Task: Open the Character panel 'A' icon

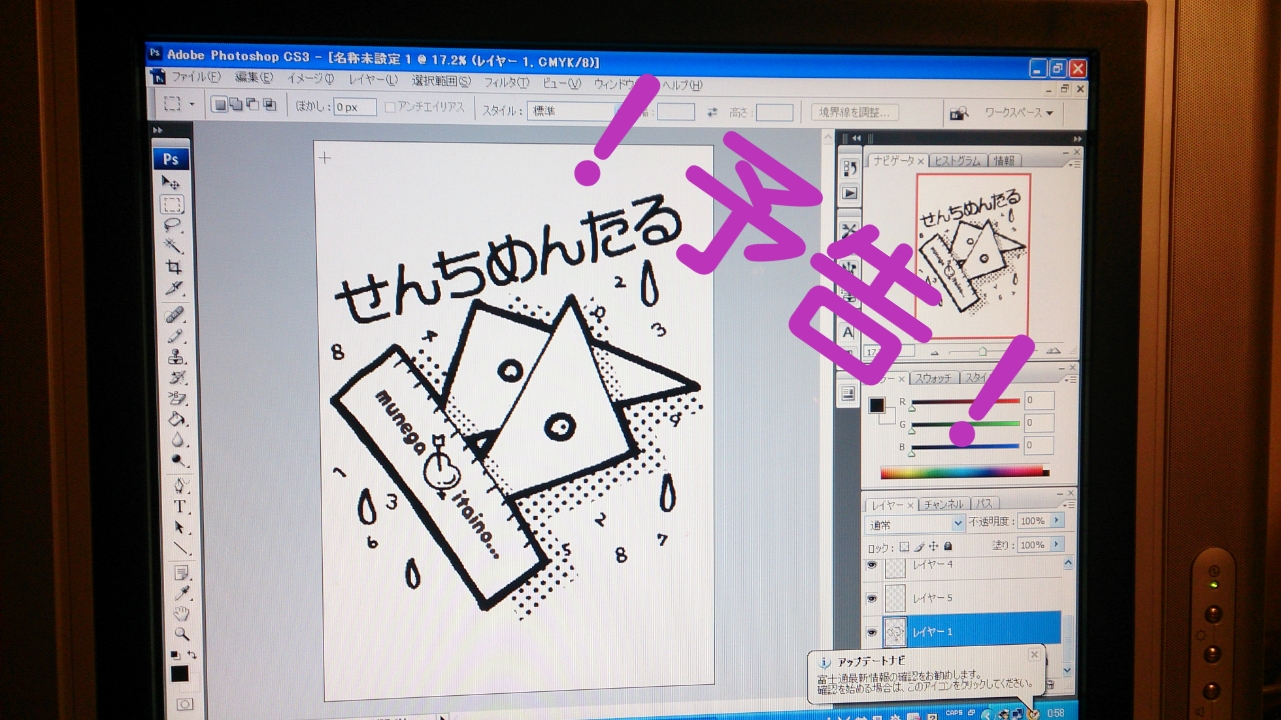Action: tap(848, 332)
